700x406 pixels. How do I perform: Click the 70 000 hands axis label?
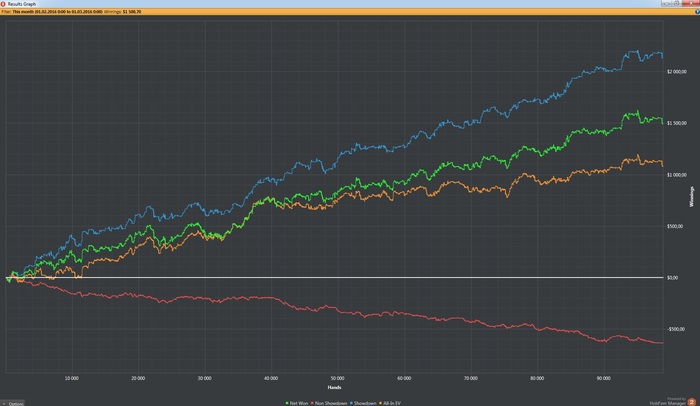(x=471, y=378)
